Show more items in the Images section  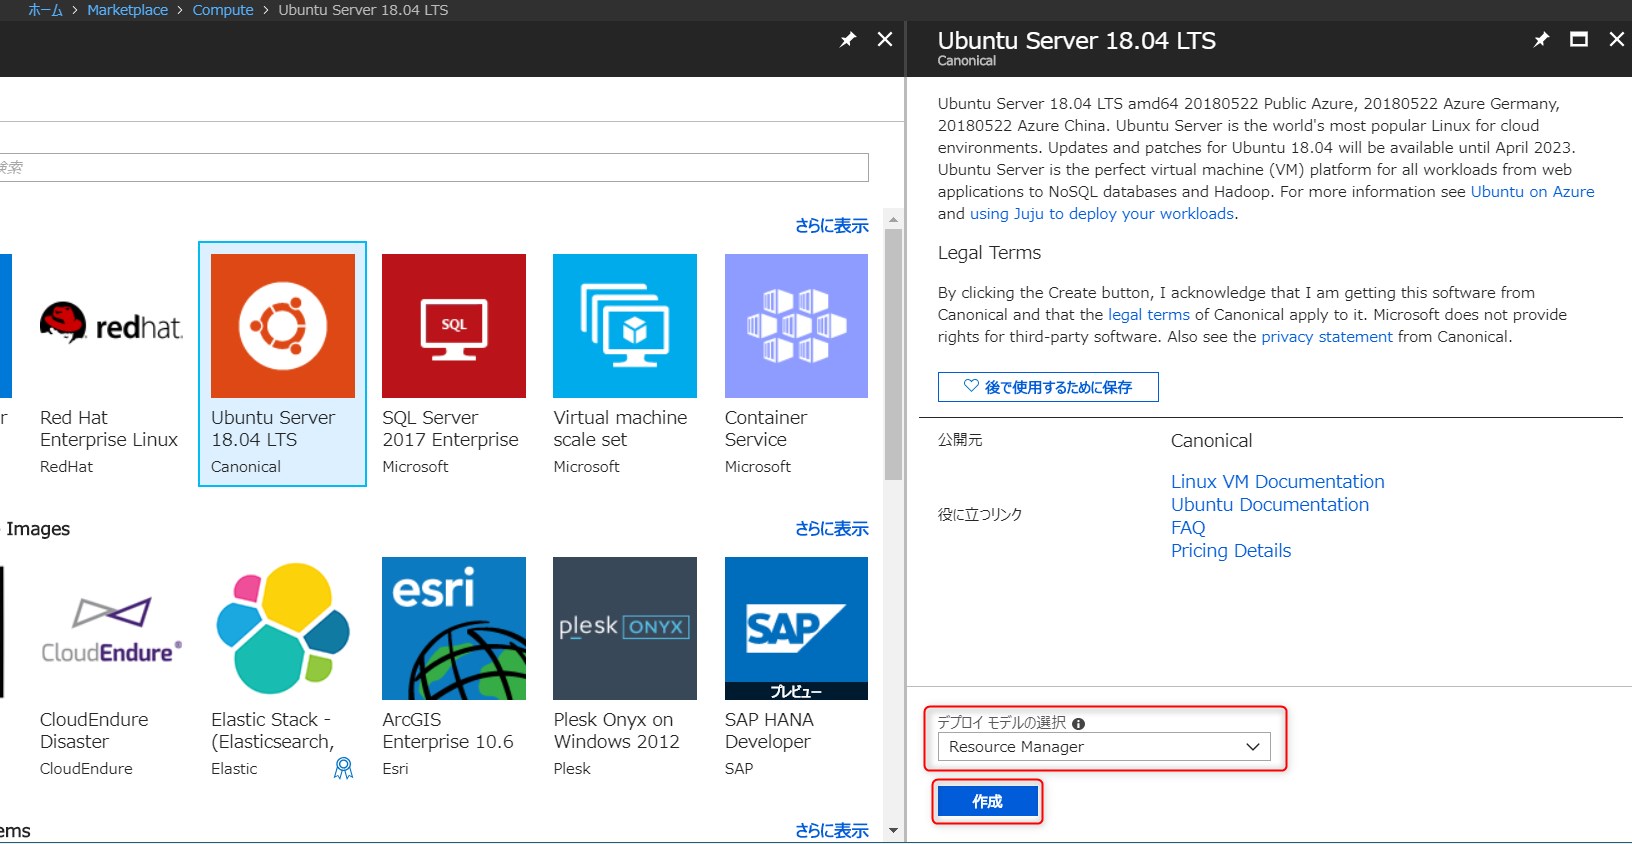[x=831, y=529]
